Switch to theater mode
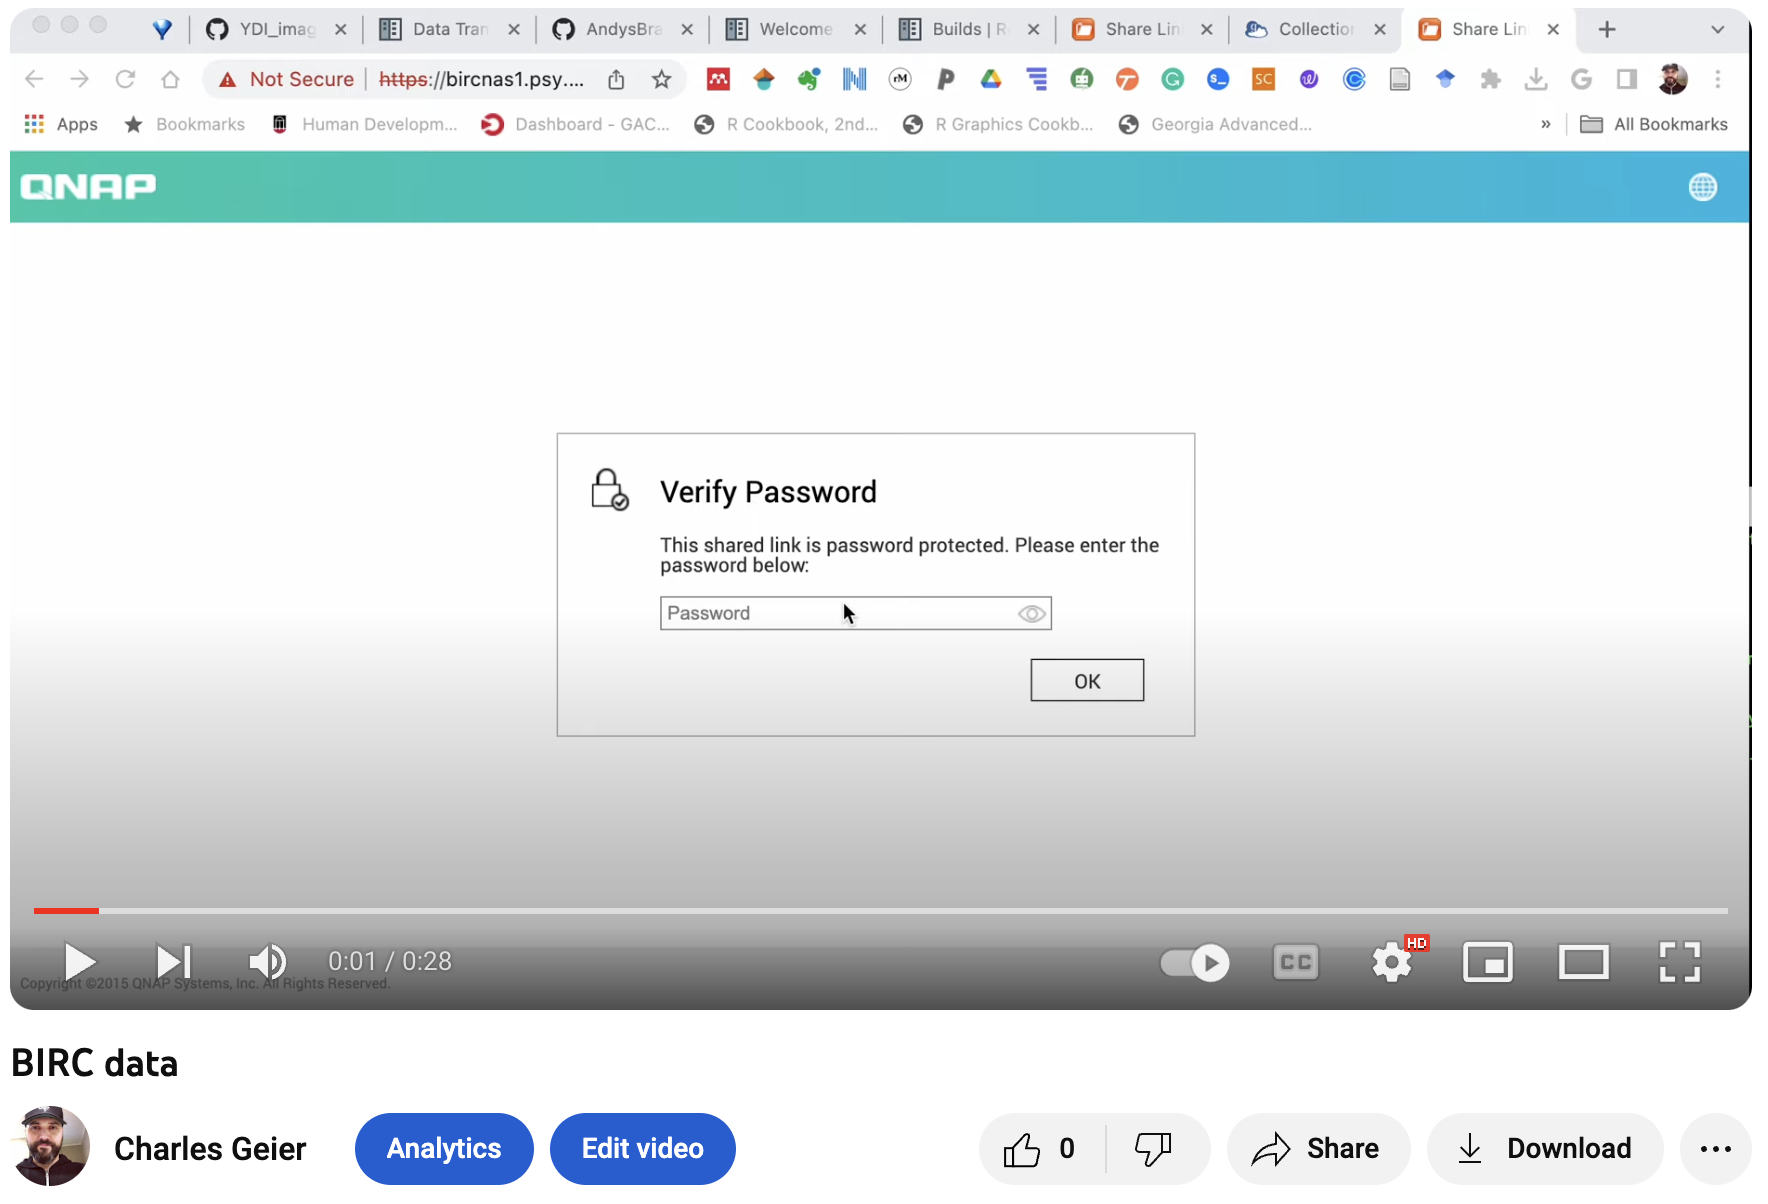Screen dimensions: 1768x1204 (x=1584, y=962)
